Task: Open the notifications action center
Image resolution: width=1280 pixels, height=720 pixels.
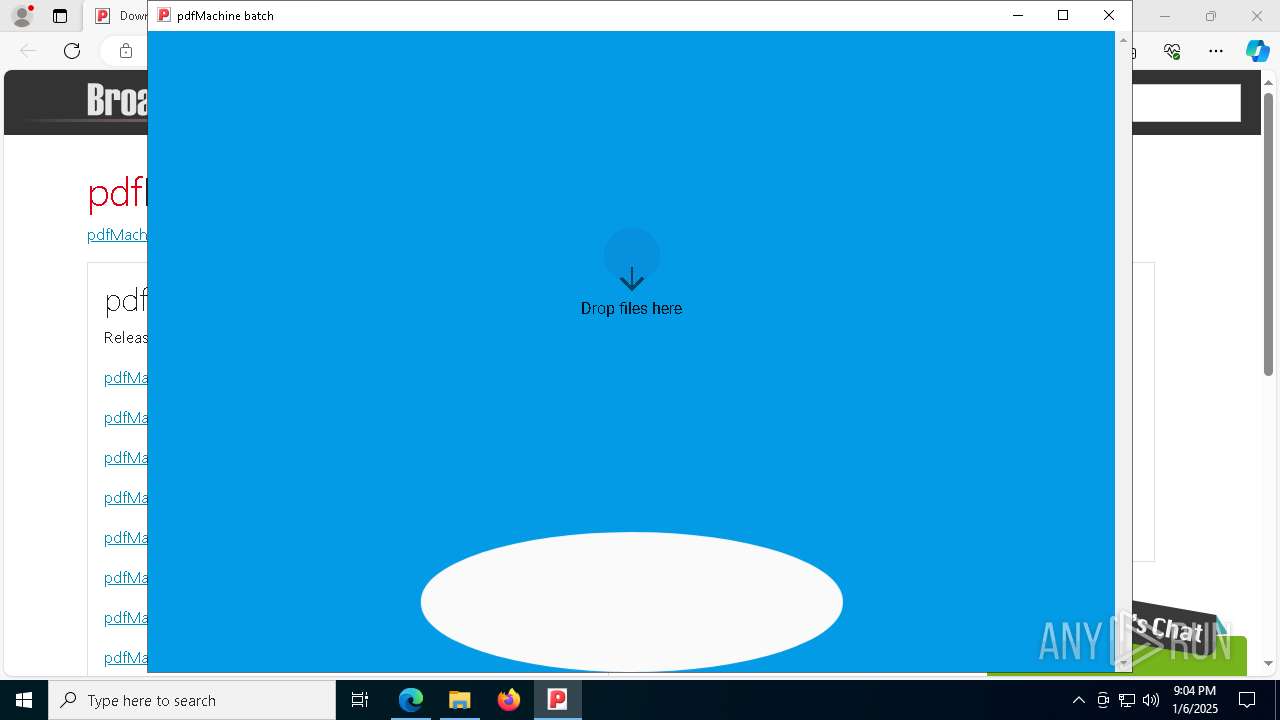Action: tap(1247, 700)
